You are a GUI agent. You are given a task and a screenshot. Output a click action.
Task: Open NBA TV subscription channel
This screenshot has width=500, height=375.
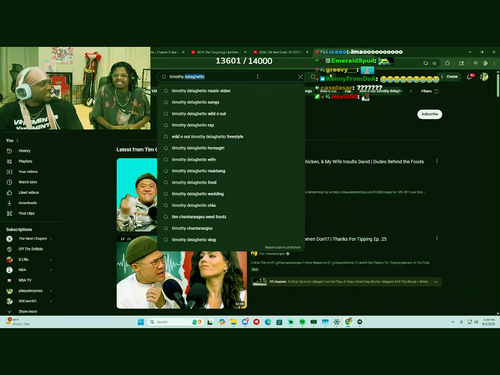(x=29, y=280)
